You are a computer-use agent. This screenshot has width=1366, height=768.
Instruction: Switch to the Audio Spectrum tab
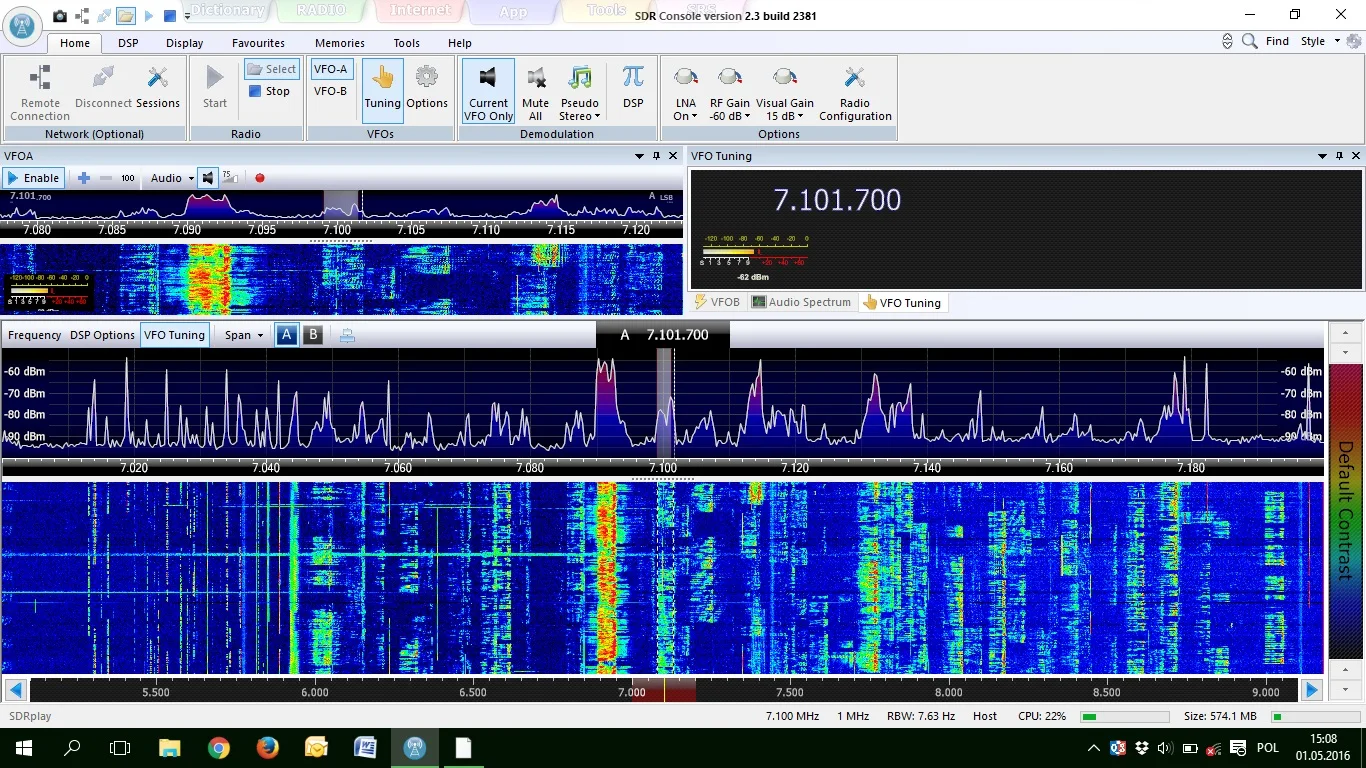pos(801,302)
